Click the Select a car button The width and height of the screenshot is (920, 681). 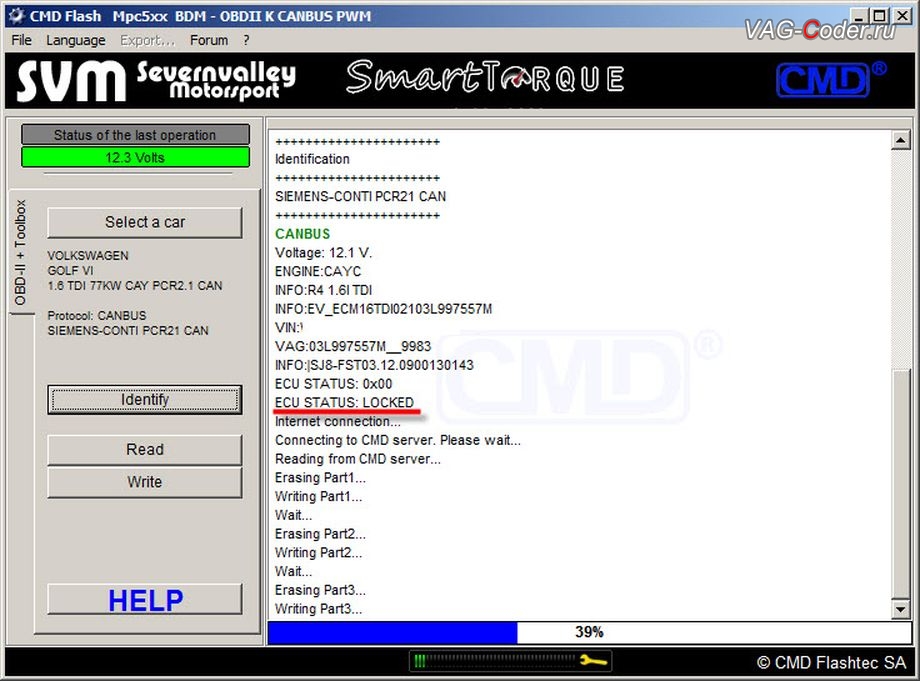pos(145,222)
